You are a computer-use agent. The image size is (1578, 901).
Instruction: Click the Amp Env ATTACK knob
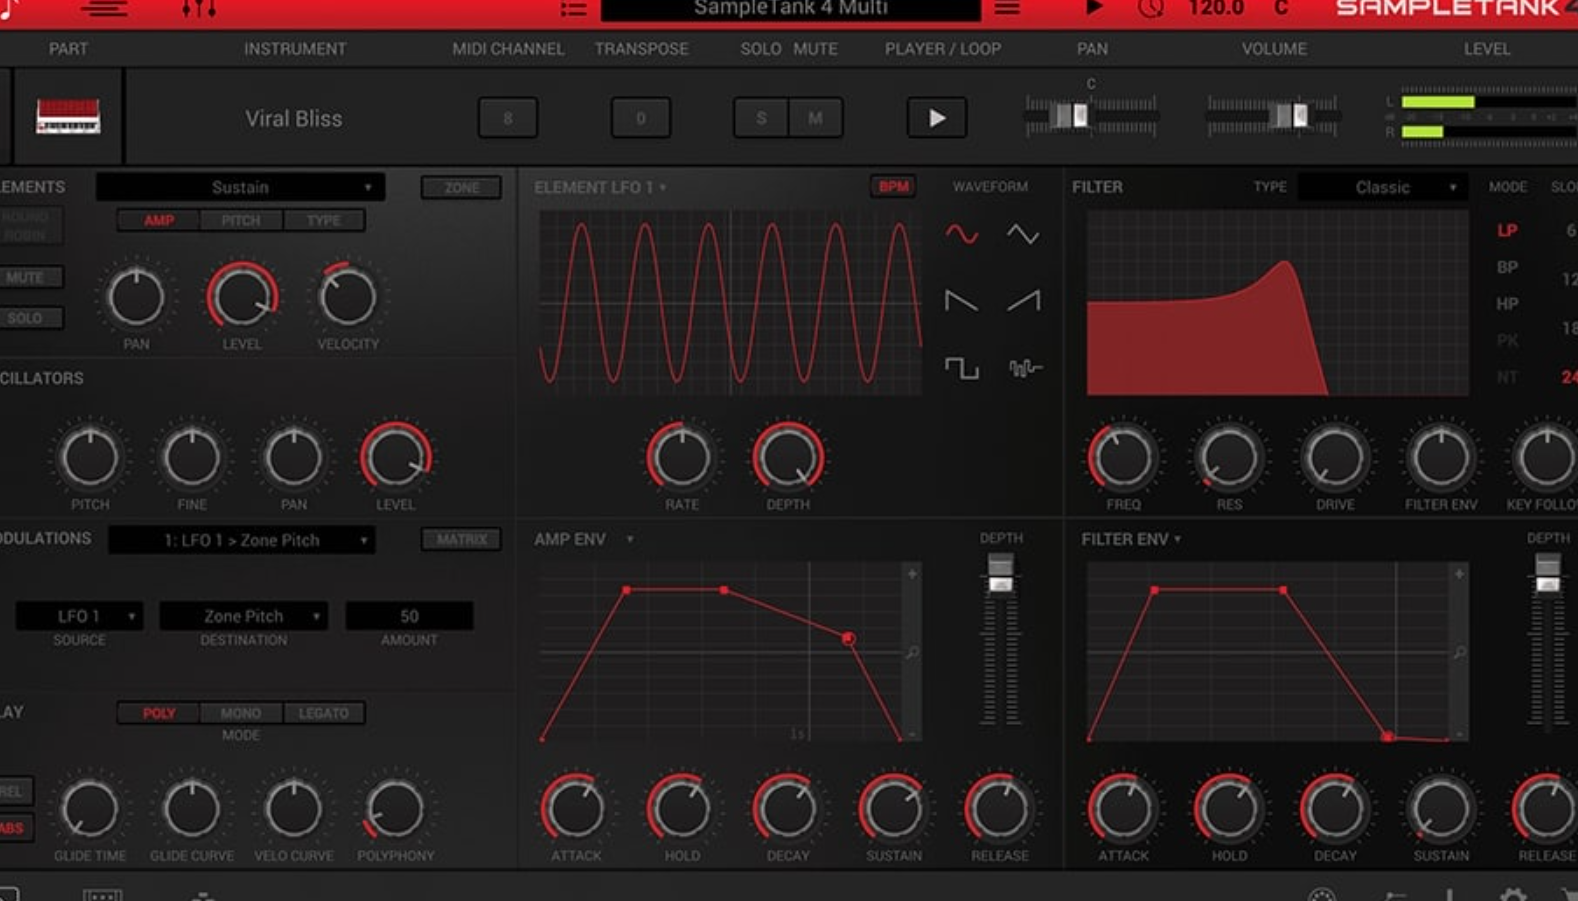click(575, 808)
